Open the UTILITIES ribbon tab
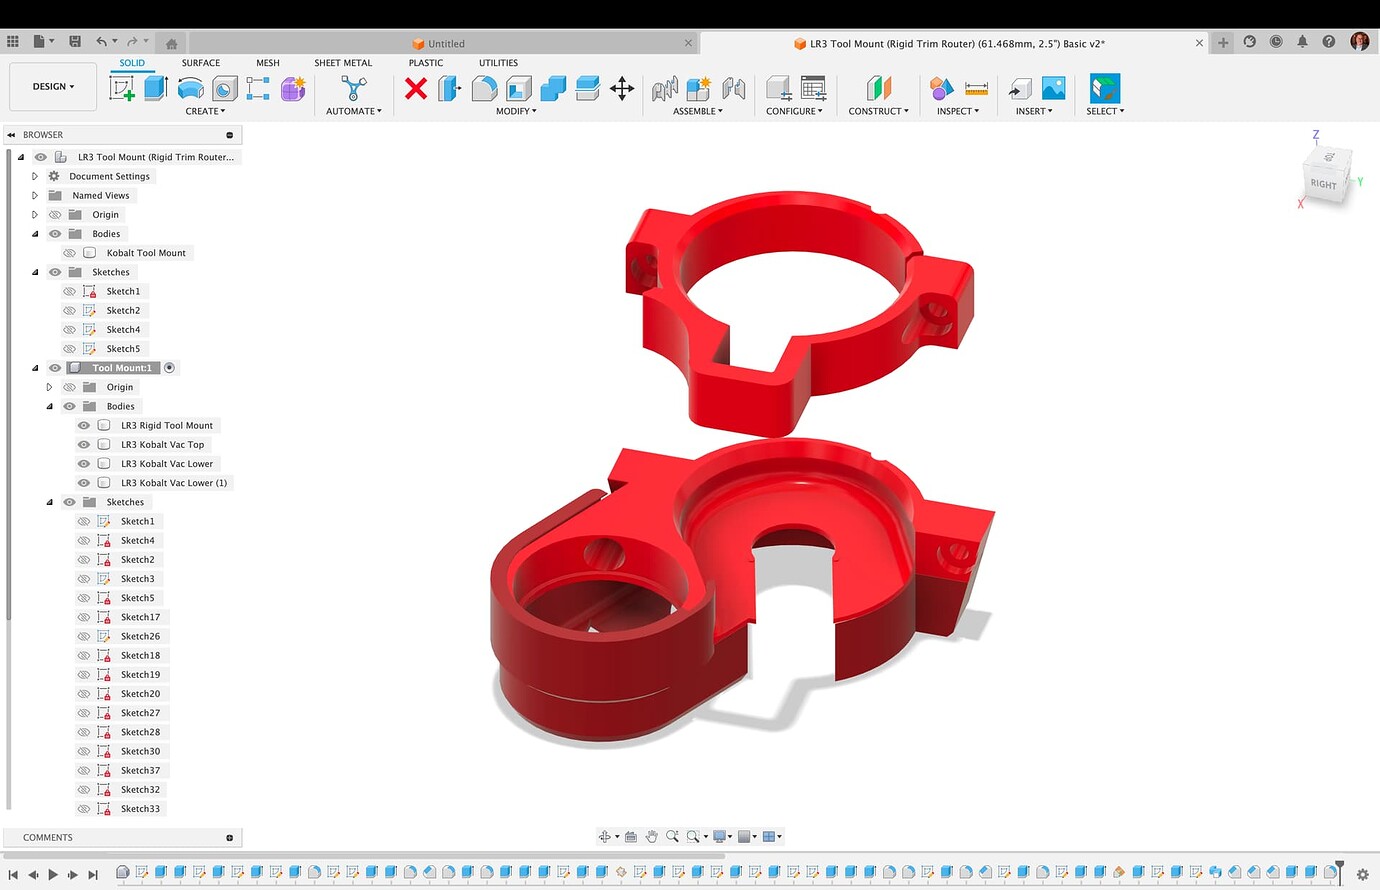 coord(497,62)
